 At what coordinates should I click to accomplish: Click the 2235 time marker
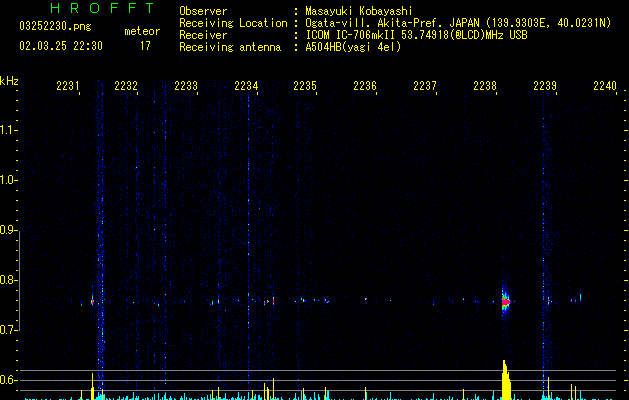[305, 86]
